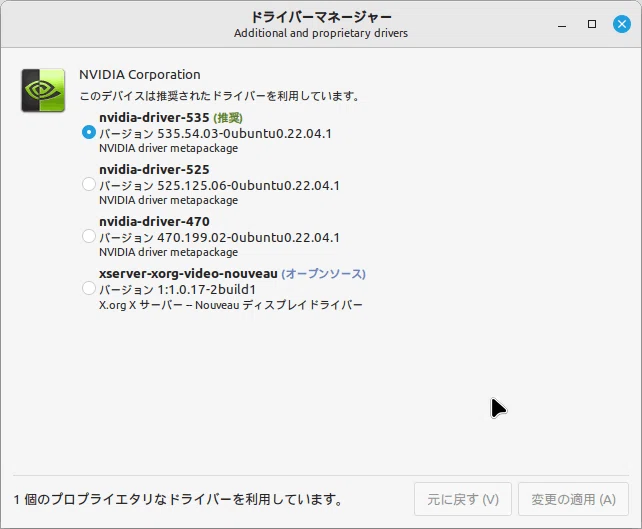Viewport: 642px width, 529px height.
Task: Click the proprietary driver status message
Action: 178,499
